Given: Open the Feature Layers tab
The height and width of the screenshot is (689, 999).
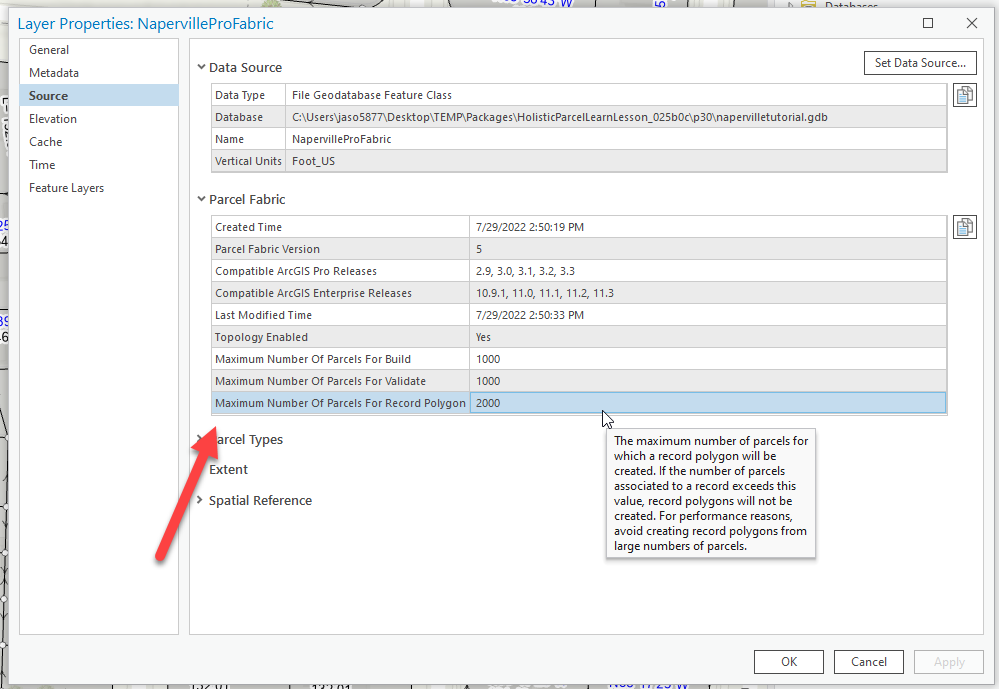Looking at the screenshot, I should click(x=66, y=187).
